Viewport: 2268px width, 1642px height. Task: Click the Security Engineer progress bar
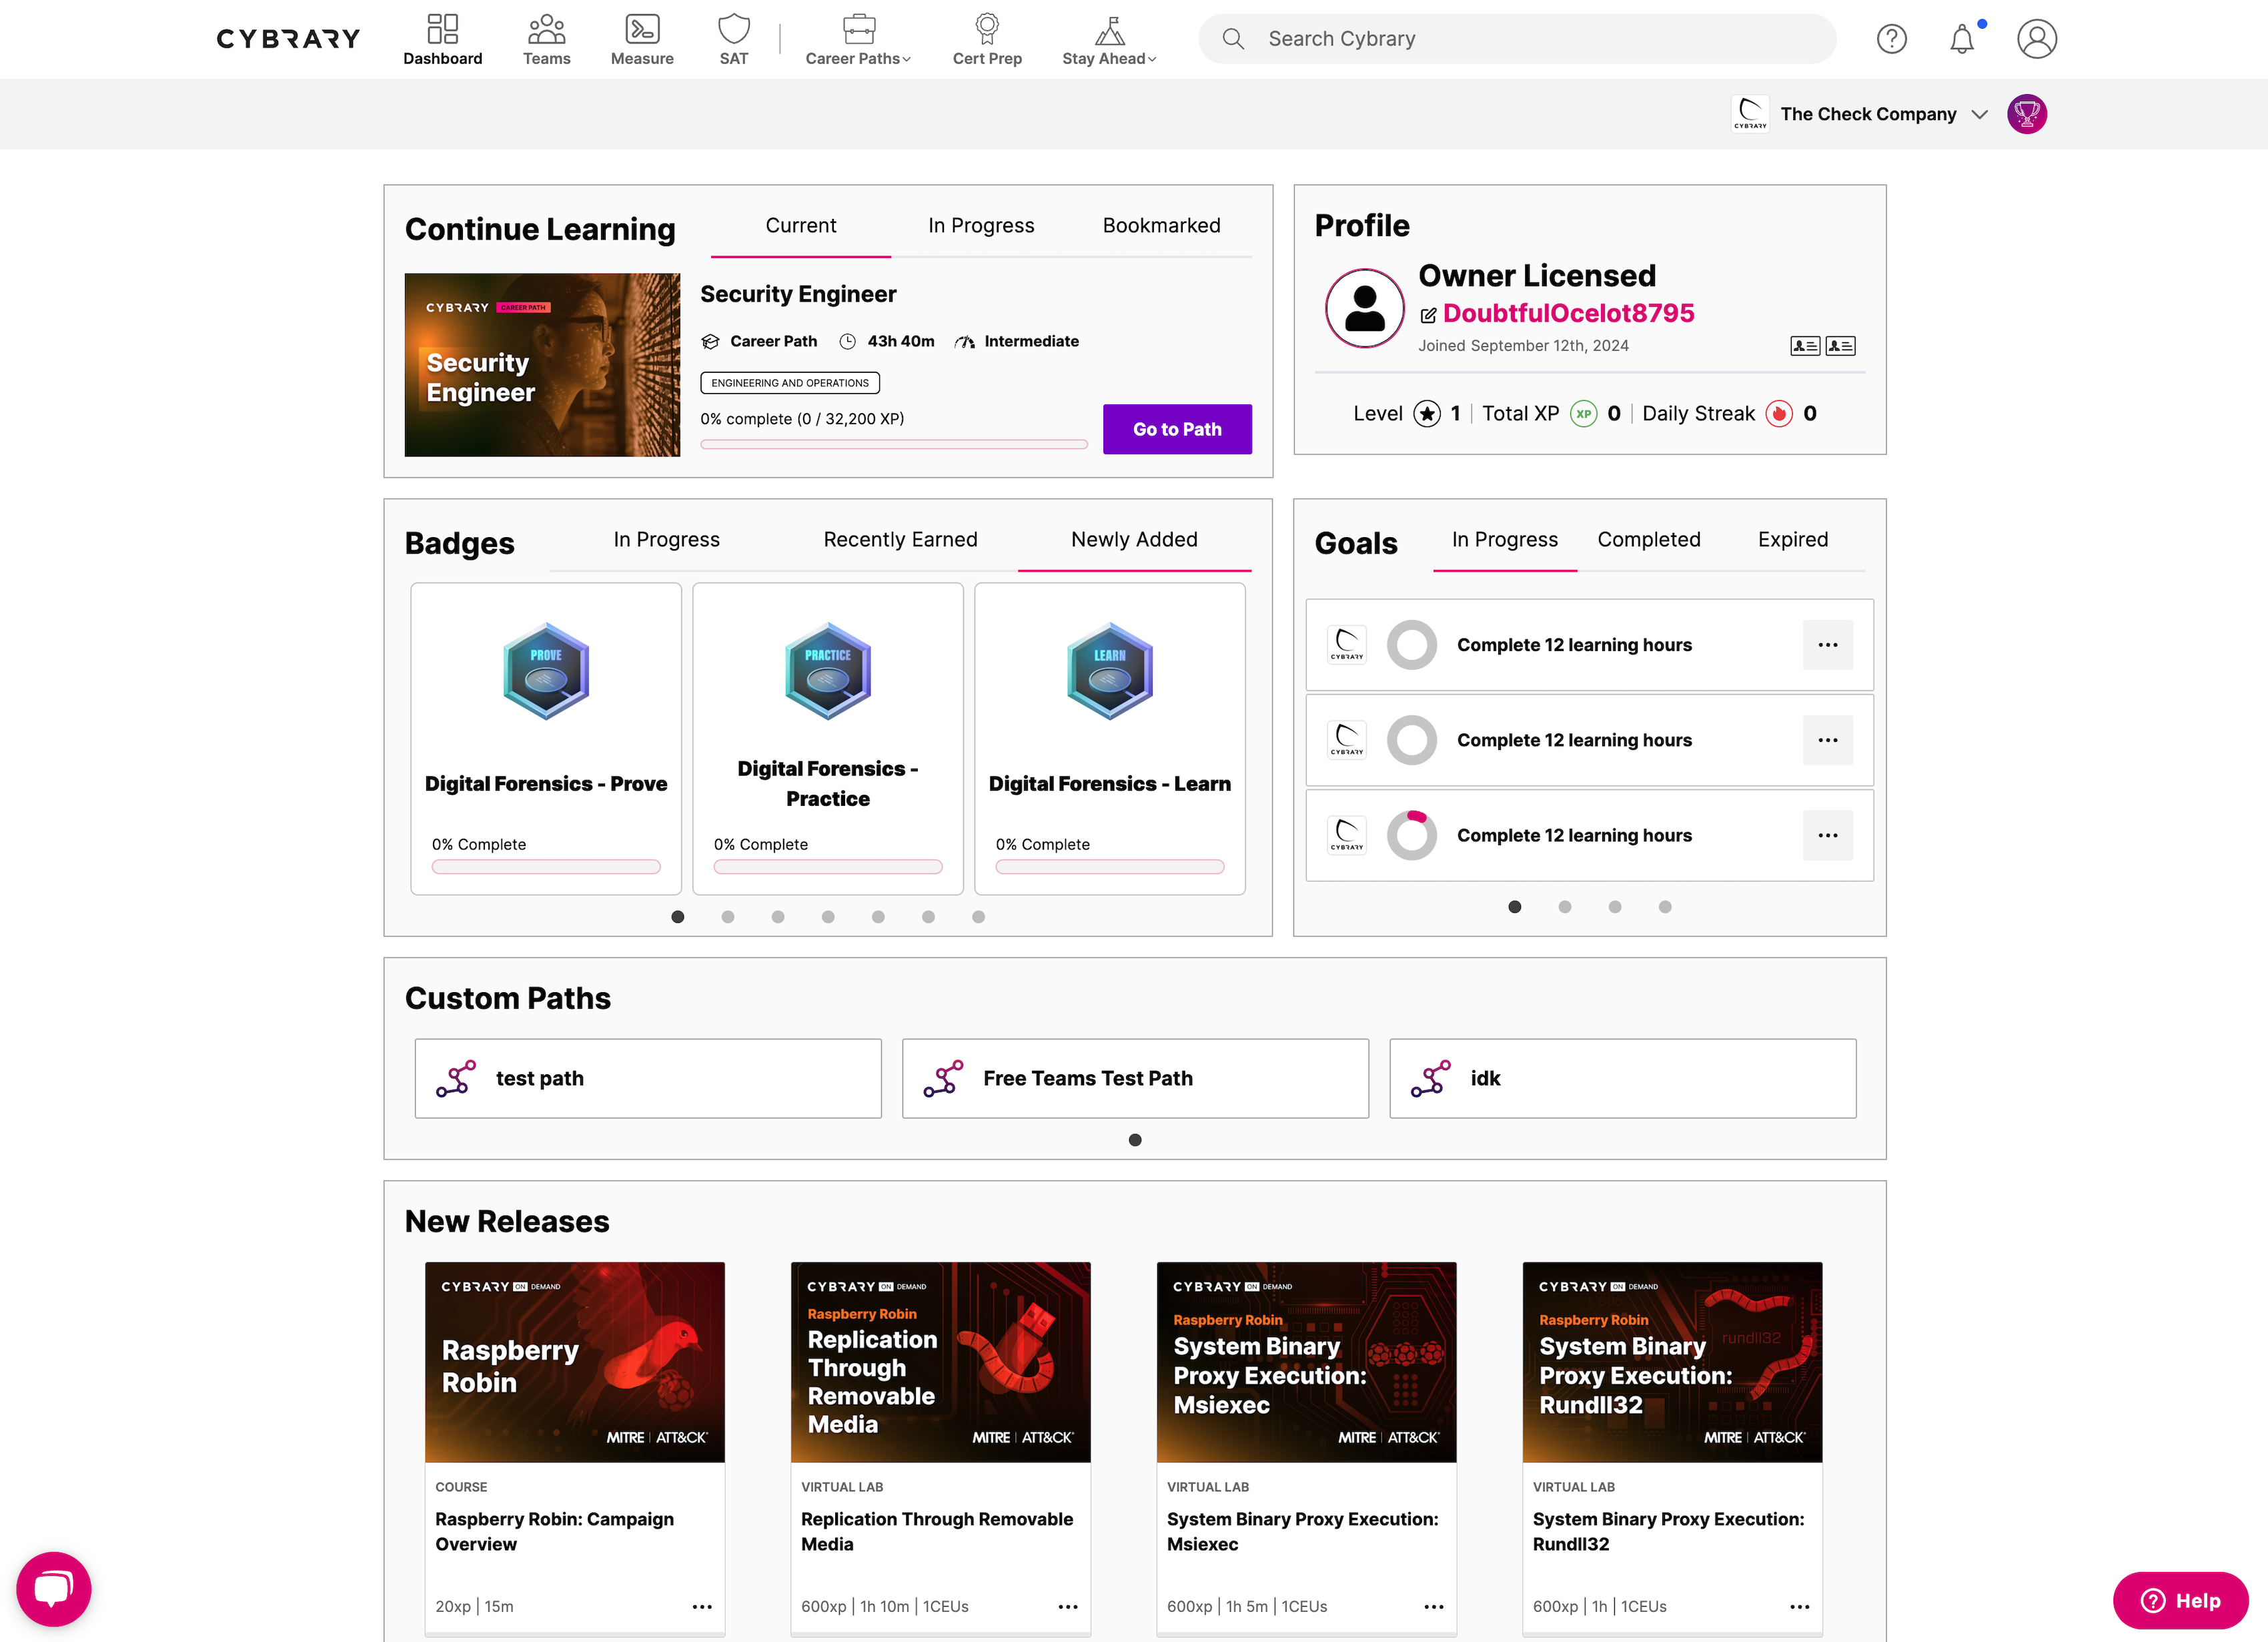tap(894, 444)
